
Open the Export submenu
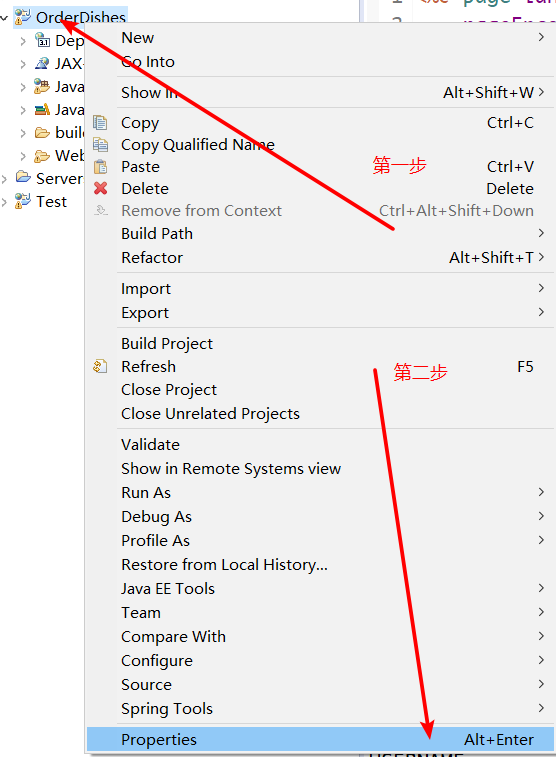pos(319,312)
